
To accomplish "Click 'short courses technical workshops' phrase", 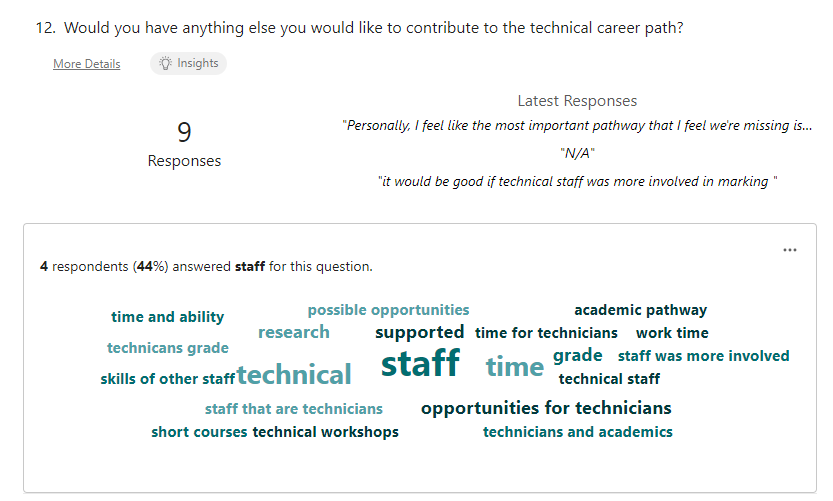I will (275, 432).
